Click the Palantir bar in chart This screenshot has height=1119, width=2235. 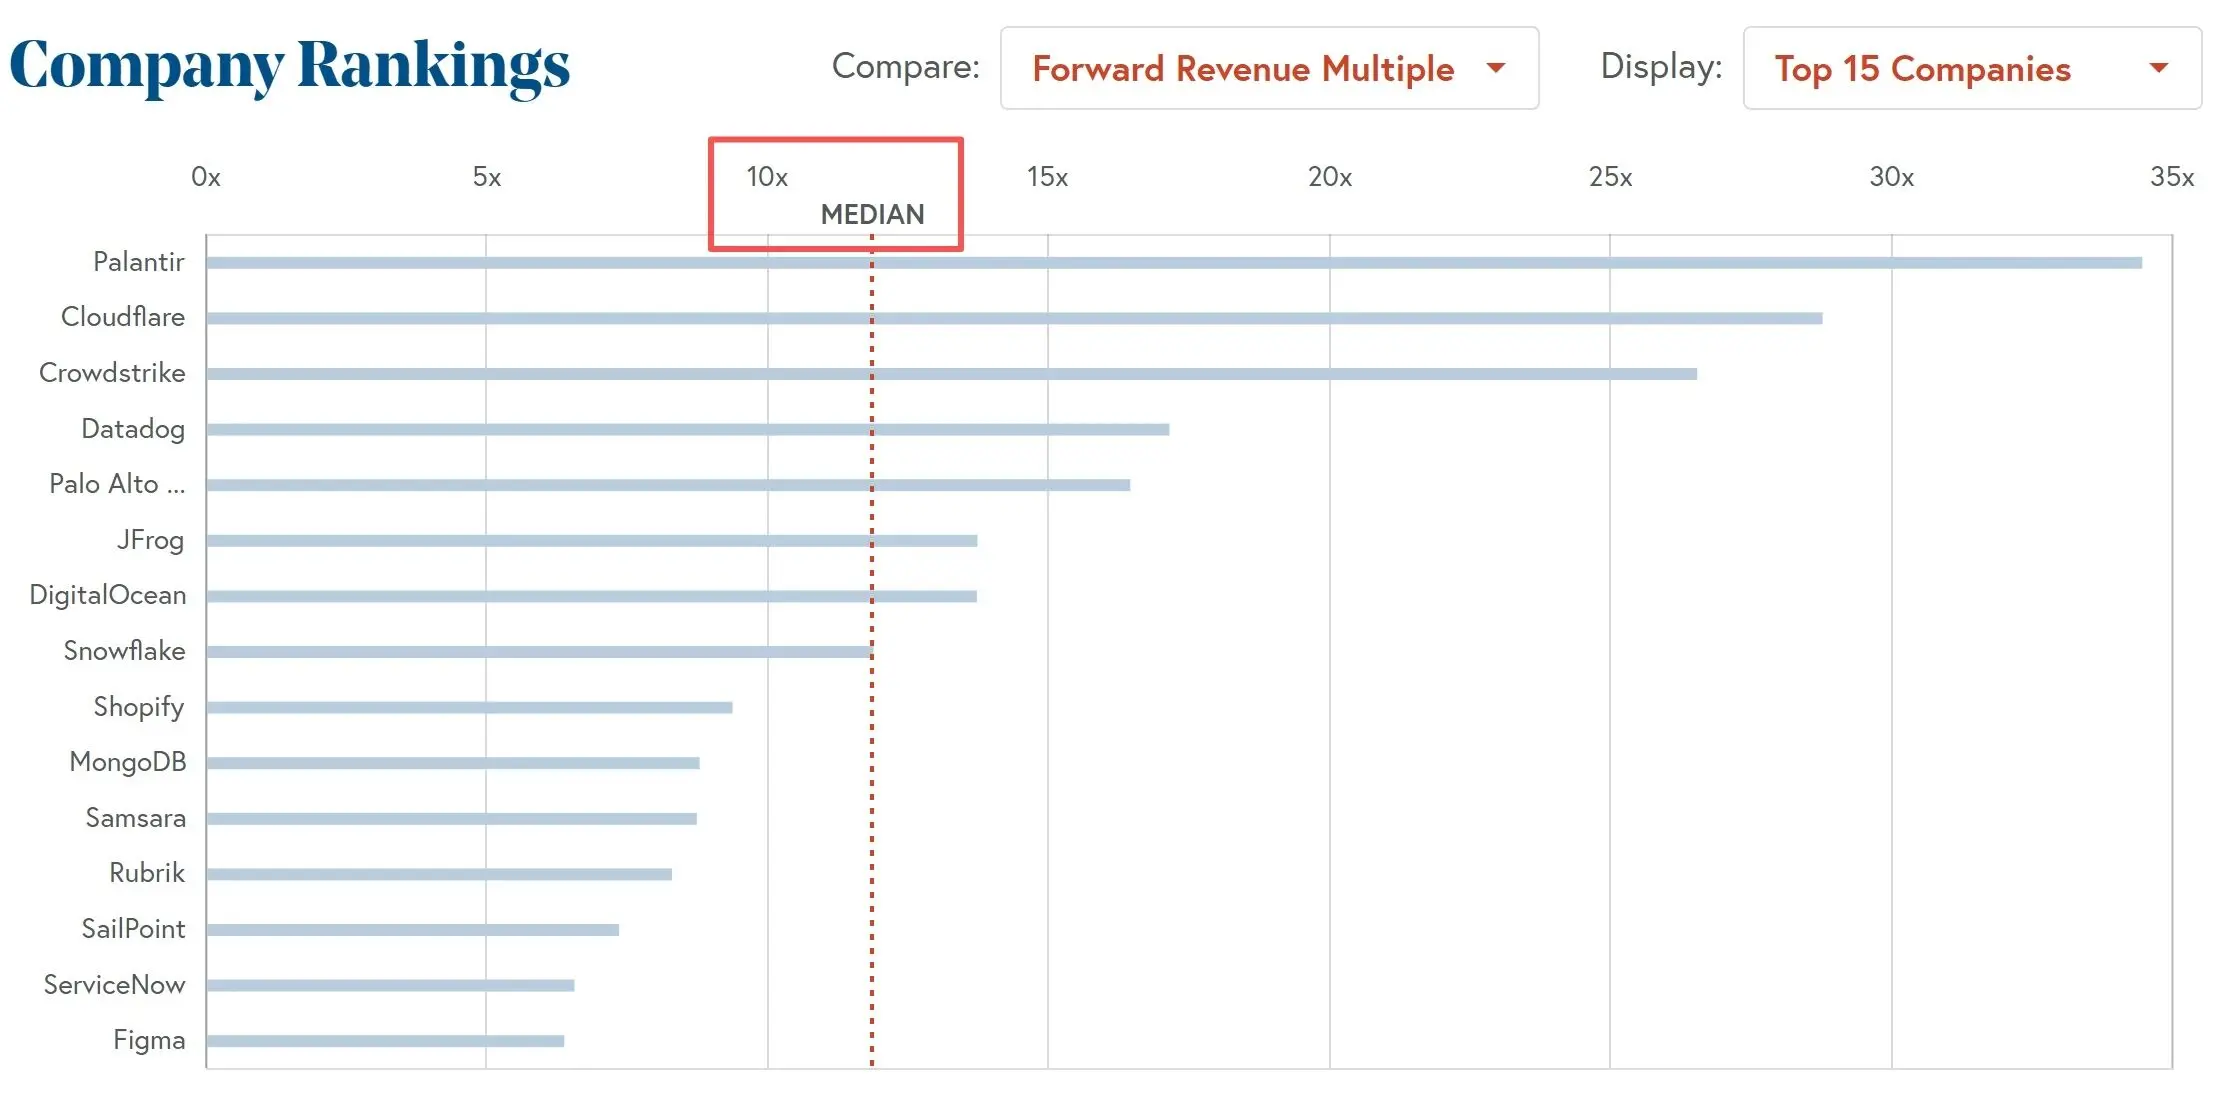1174,263
